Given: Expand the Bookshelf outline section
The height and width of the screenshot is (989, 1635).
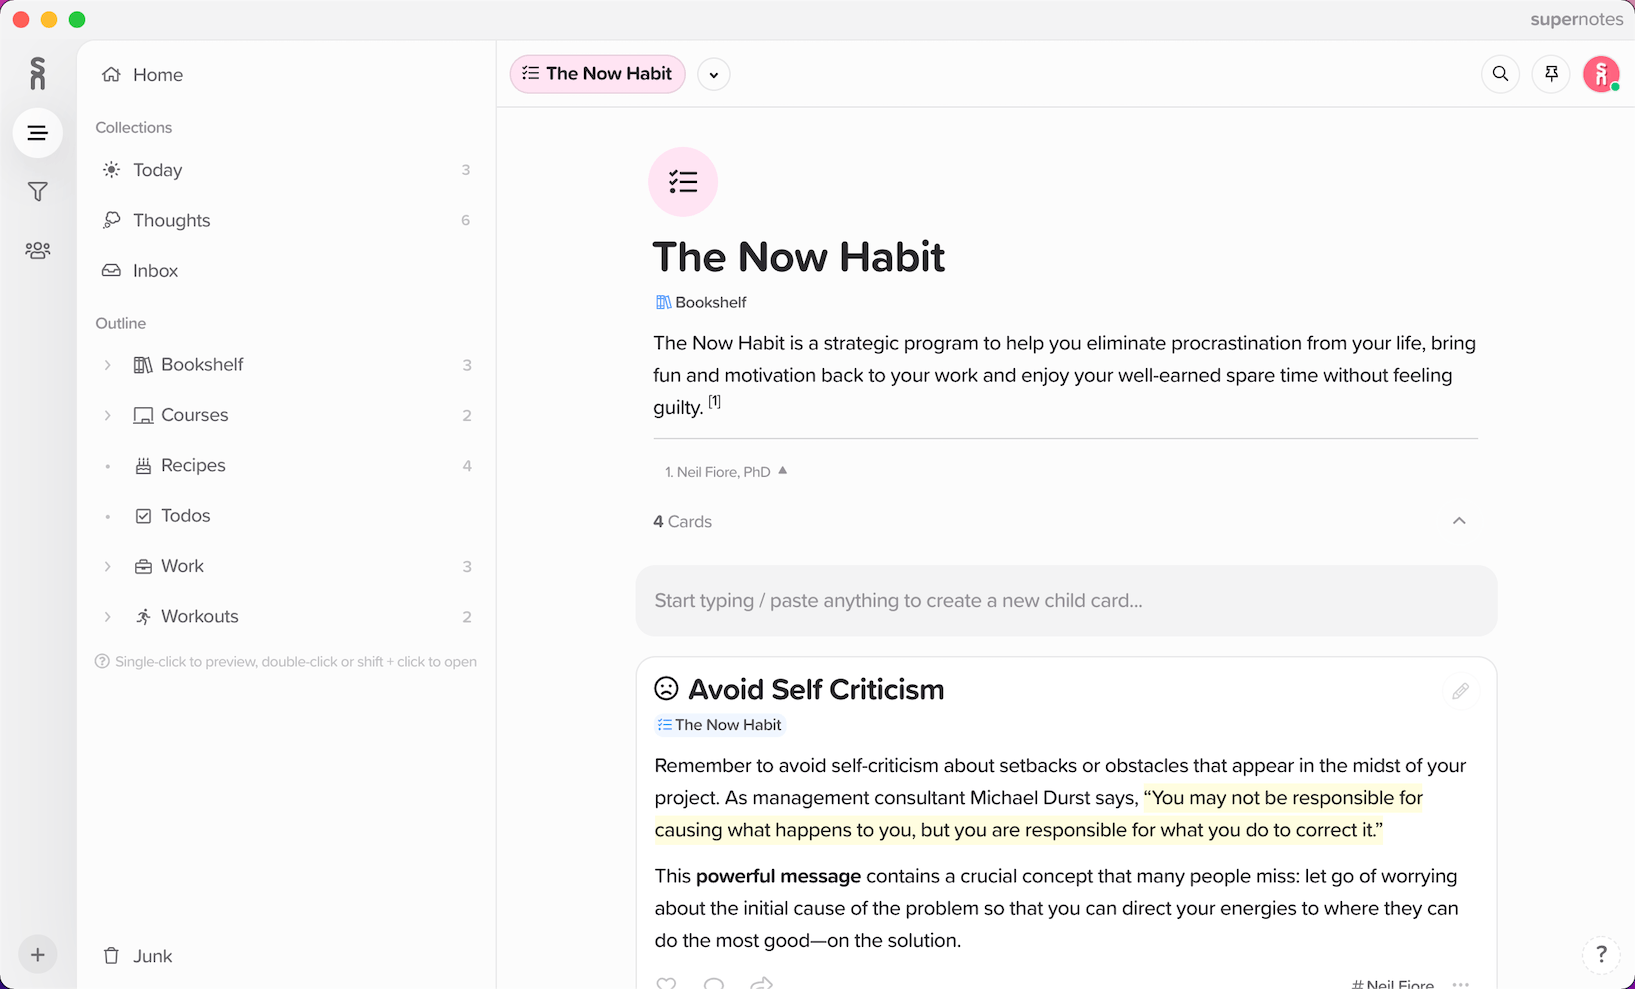Looking at the screenshot, I should (x=108, y=365).
